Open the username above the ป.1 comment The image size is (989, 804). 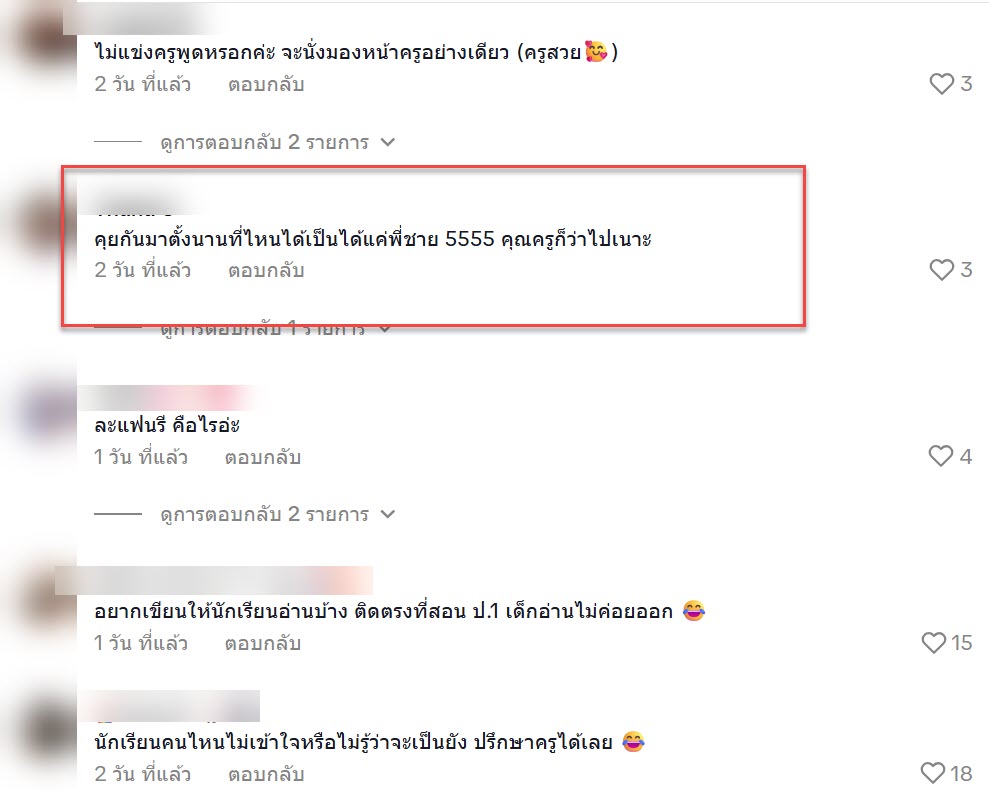click(214, 580)
